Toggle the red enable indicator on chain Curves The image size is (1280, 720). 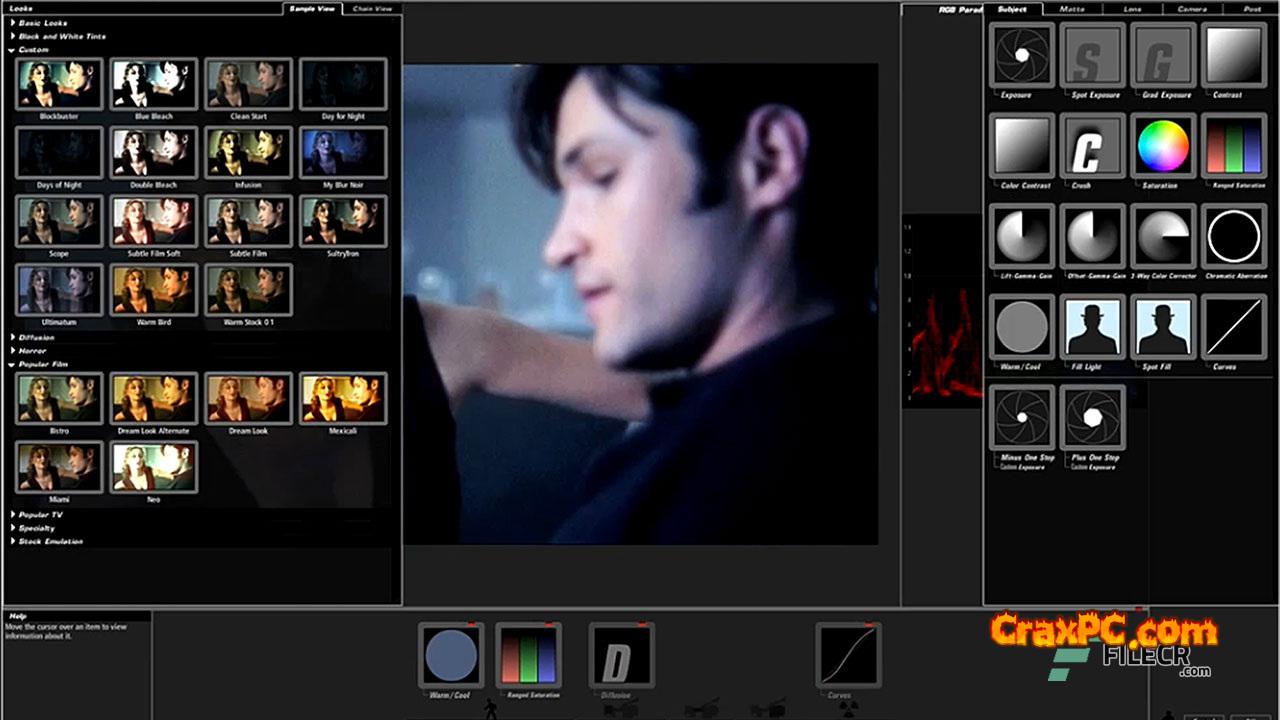pyautogui.click(x=869, y=625)
